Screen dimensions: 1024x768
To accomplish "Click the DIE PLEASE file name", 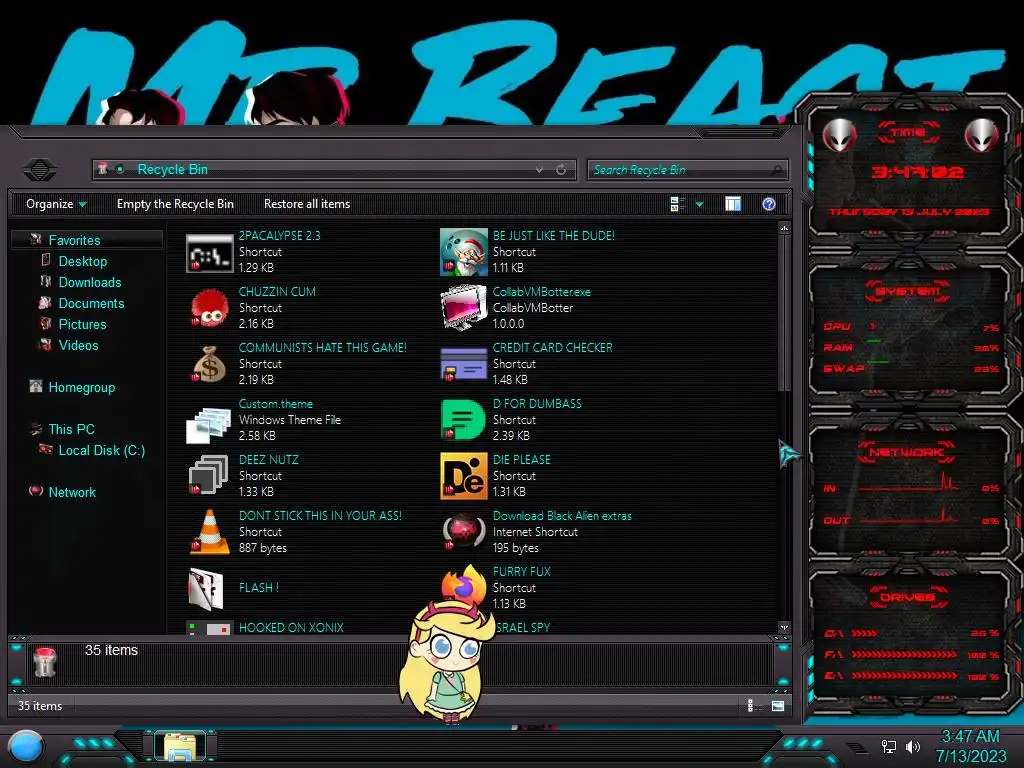I will [x=522, y=460].
